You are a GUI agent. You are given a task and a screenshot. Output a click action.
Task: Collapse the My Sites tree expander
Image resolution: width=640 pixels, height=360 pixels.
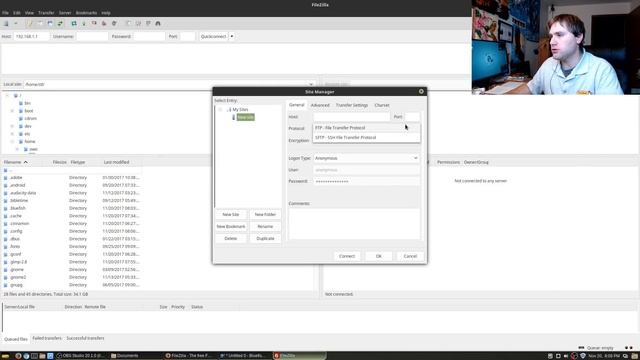220,109
